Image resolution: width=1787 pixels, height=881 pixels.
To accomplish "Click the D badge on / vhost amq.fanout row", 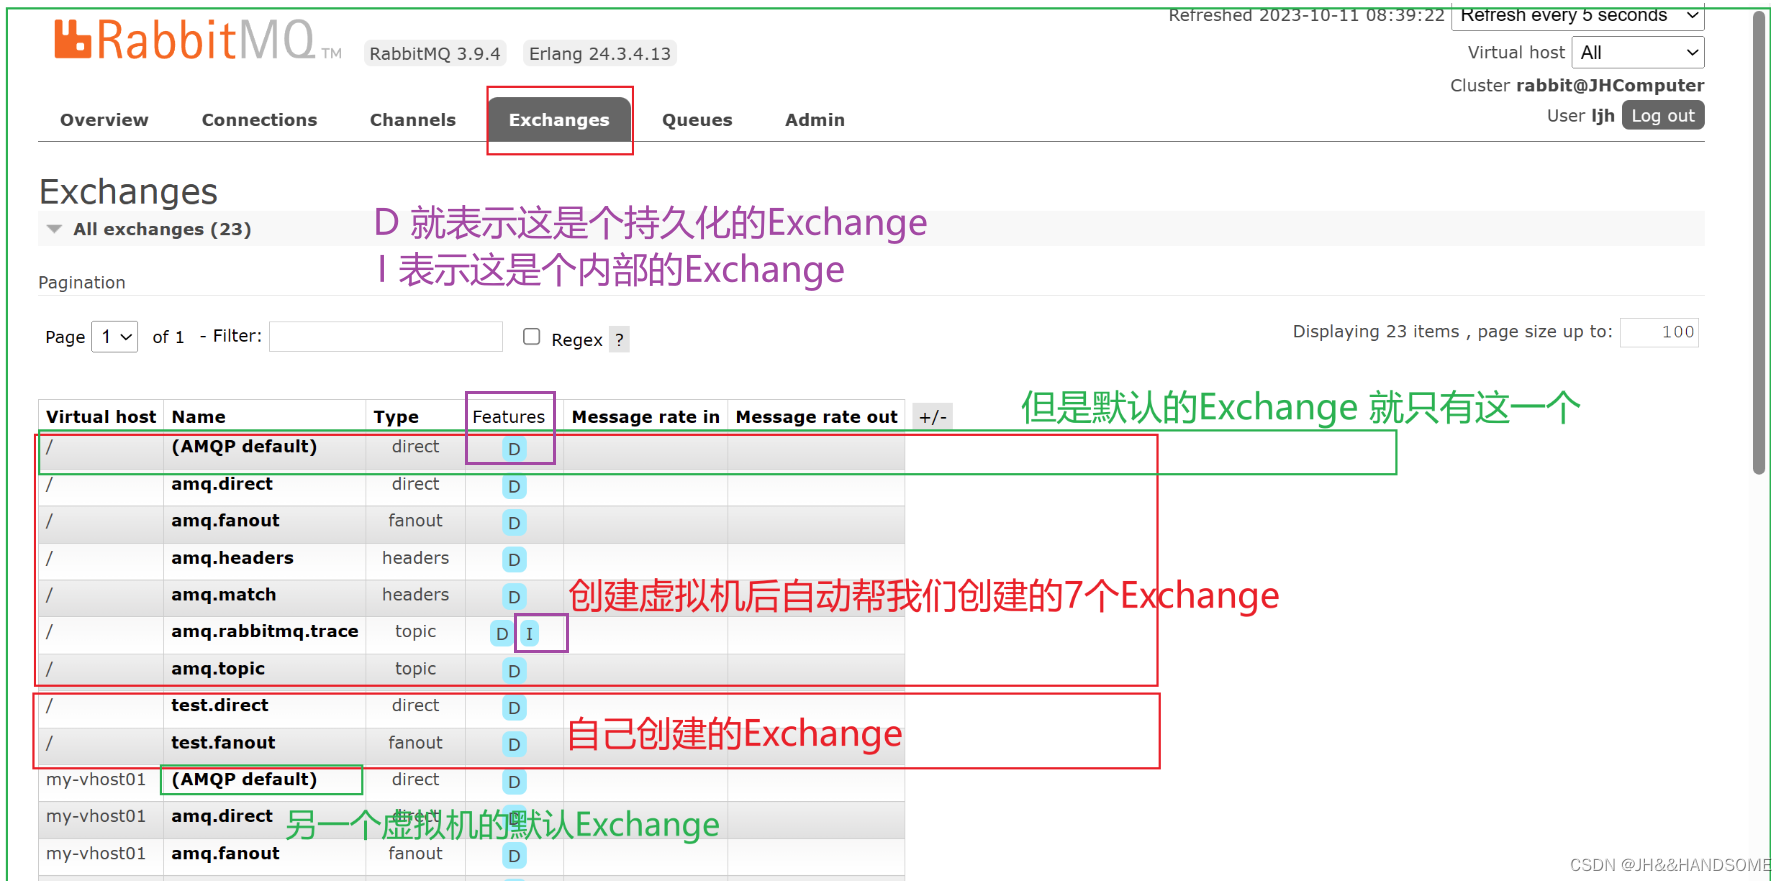I will coord(514,523).
